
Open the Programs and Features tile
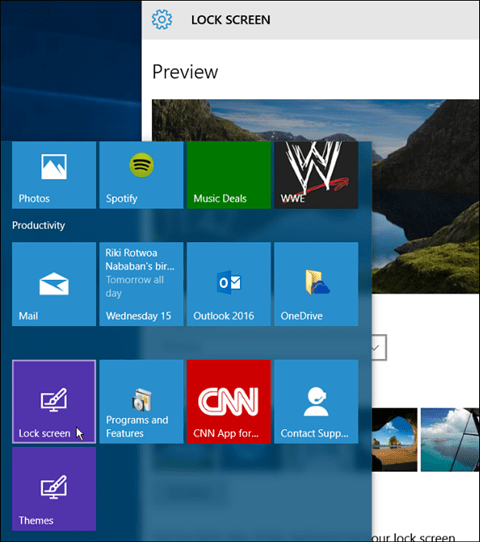pos(141,402)
